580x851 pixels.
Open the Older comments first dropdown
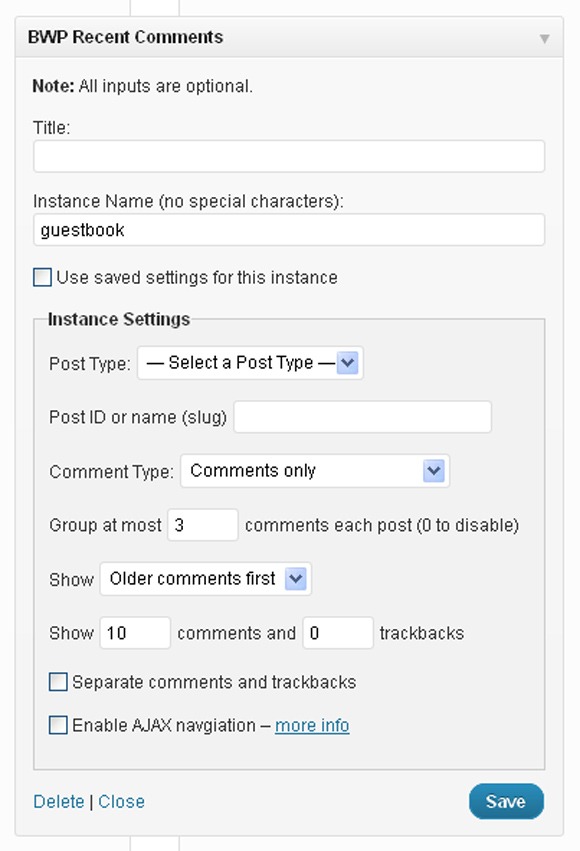pos(206,579)
